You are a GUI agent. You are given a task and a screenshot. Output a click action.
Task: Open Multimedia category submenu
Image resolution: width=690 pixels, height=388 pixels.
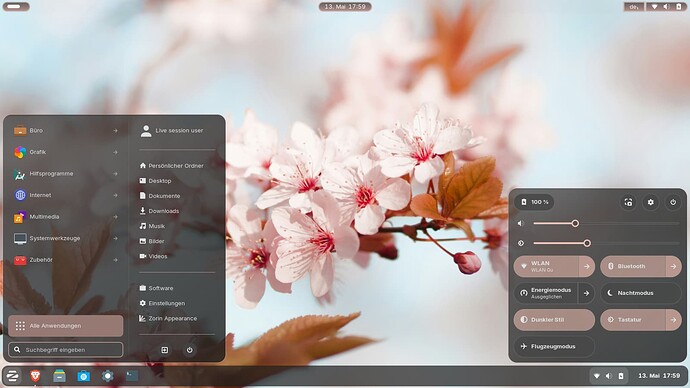pos(66,217)
